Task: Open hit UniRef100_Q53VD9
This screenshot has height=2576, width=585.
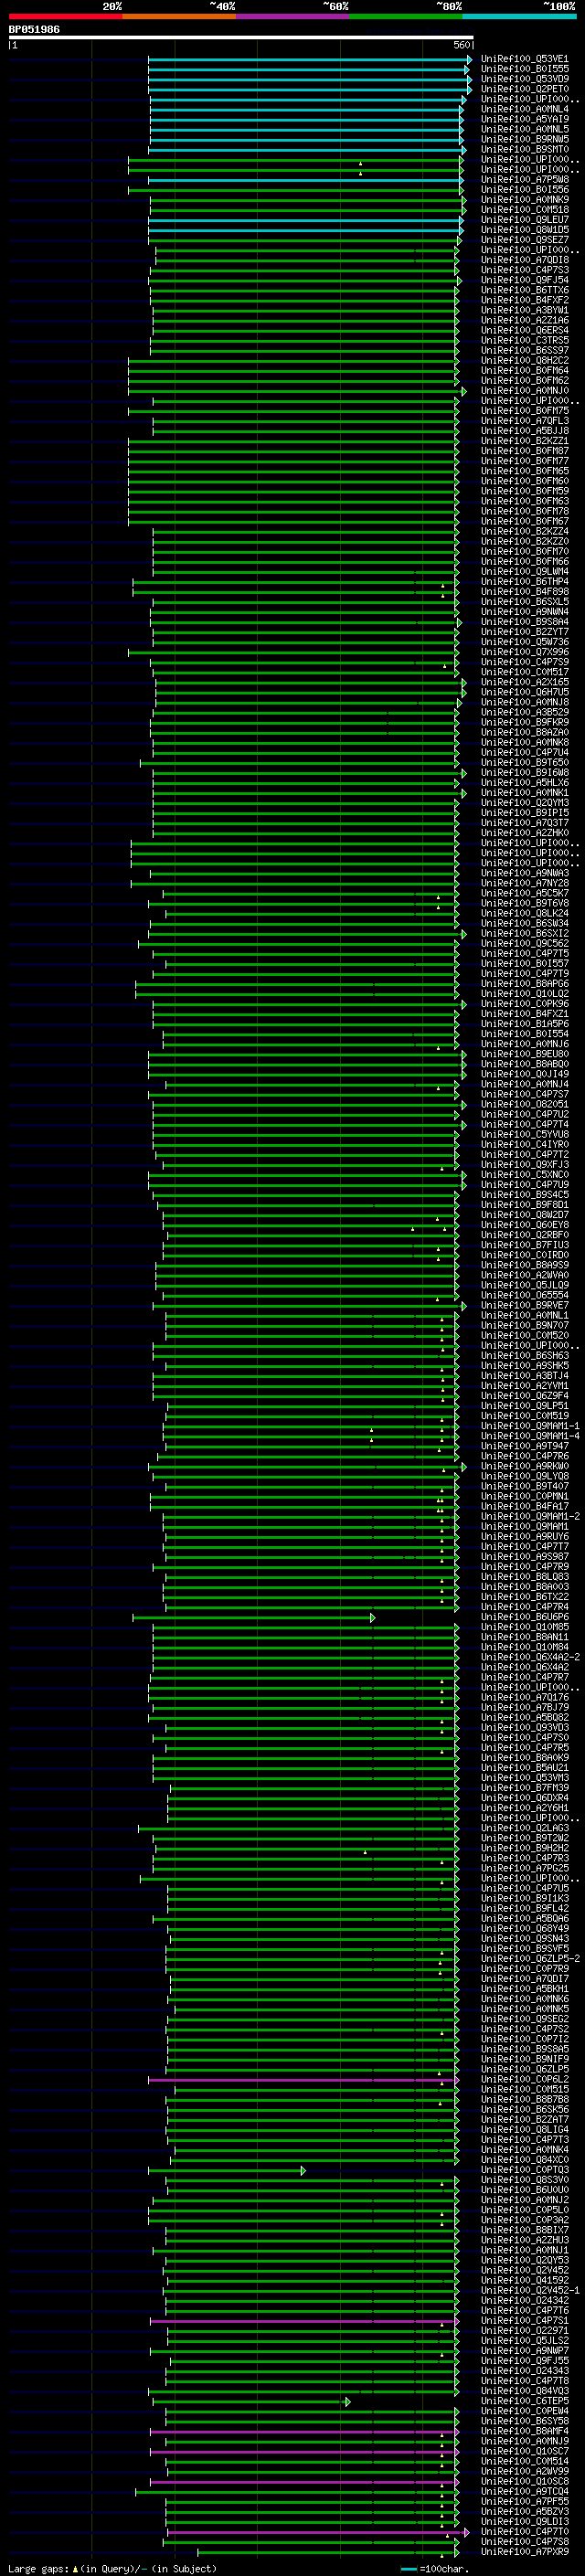Action: click(524, 79)
